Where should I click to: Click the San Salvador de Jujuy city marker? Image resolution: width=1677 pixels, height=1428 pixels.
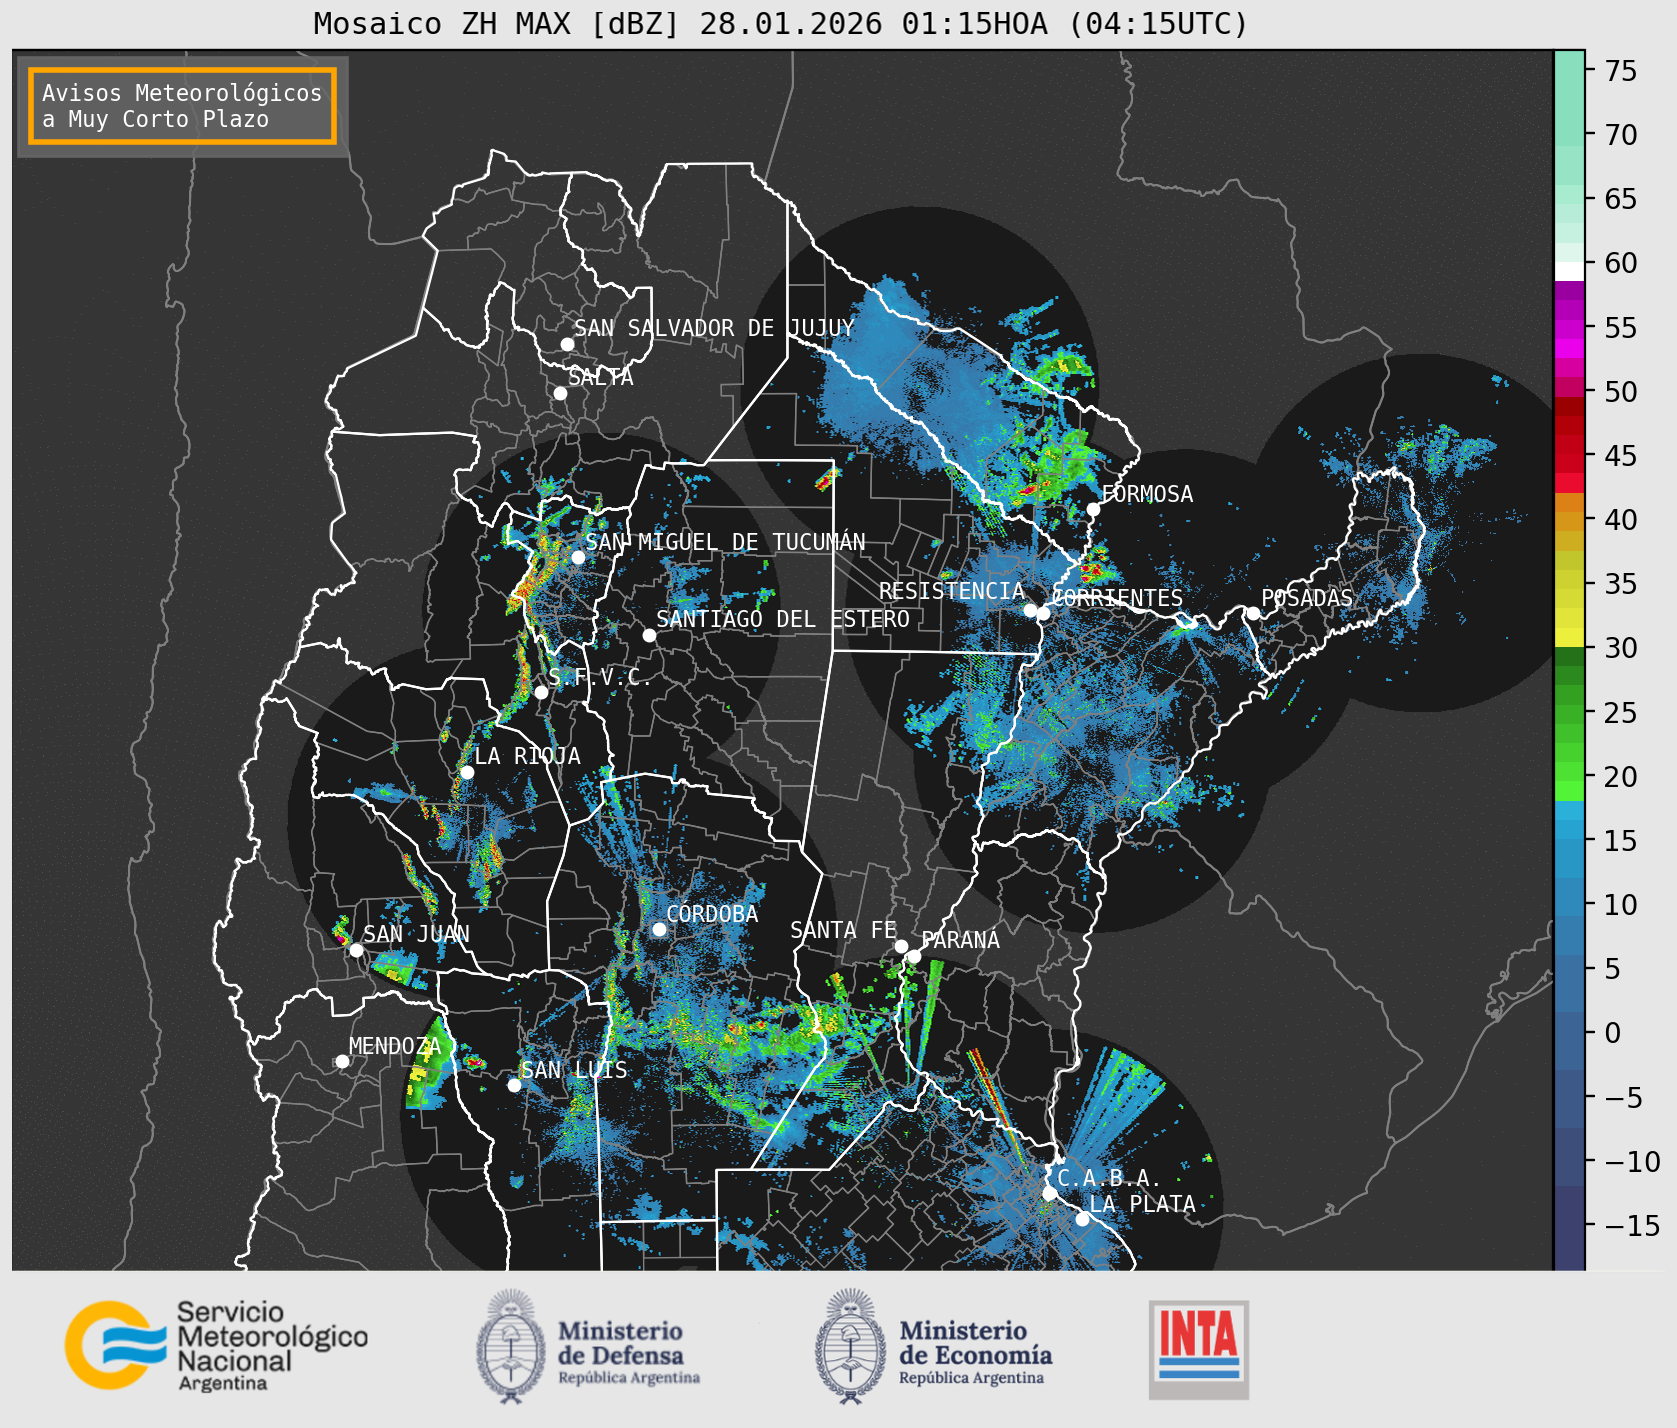tap(567, 344)
